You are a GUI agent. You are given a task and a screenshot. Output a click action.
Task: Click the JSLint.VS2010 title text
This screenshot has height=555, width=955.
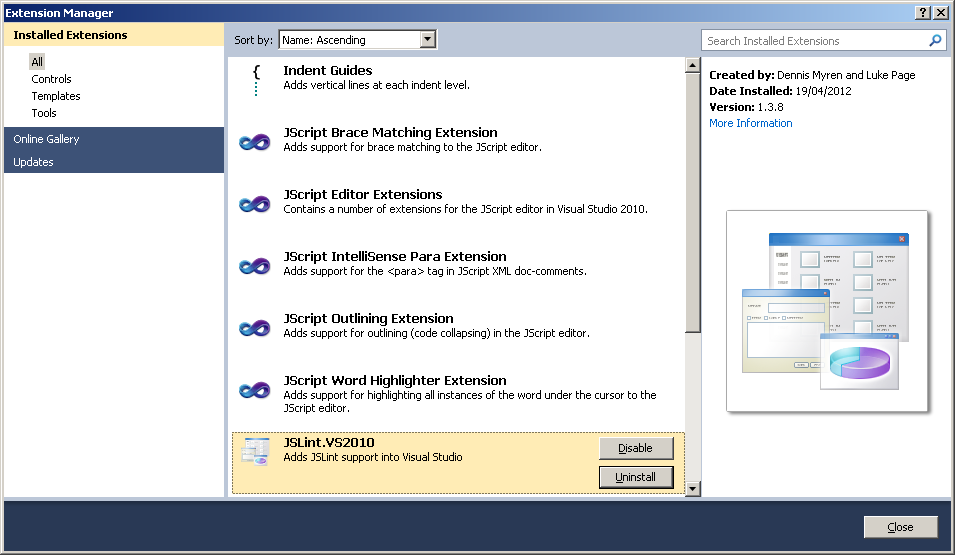pyautogui.click(x=329, y=443)
